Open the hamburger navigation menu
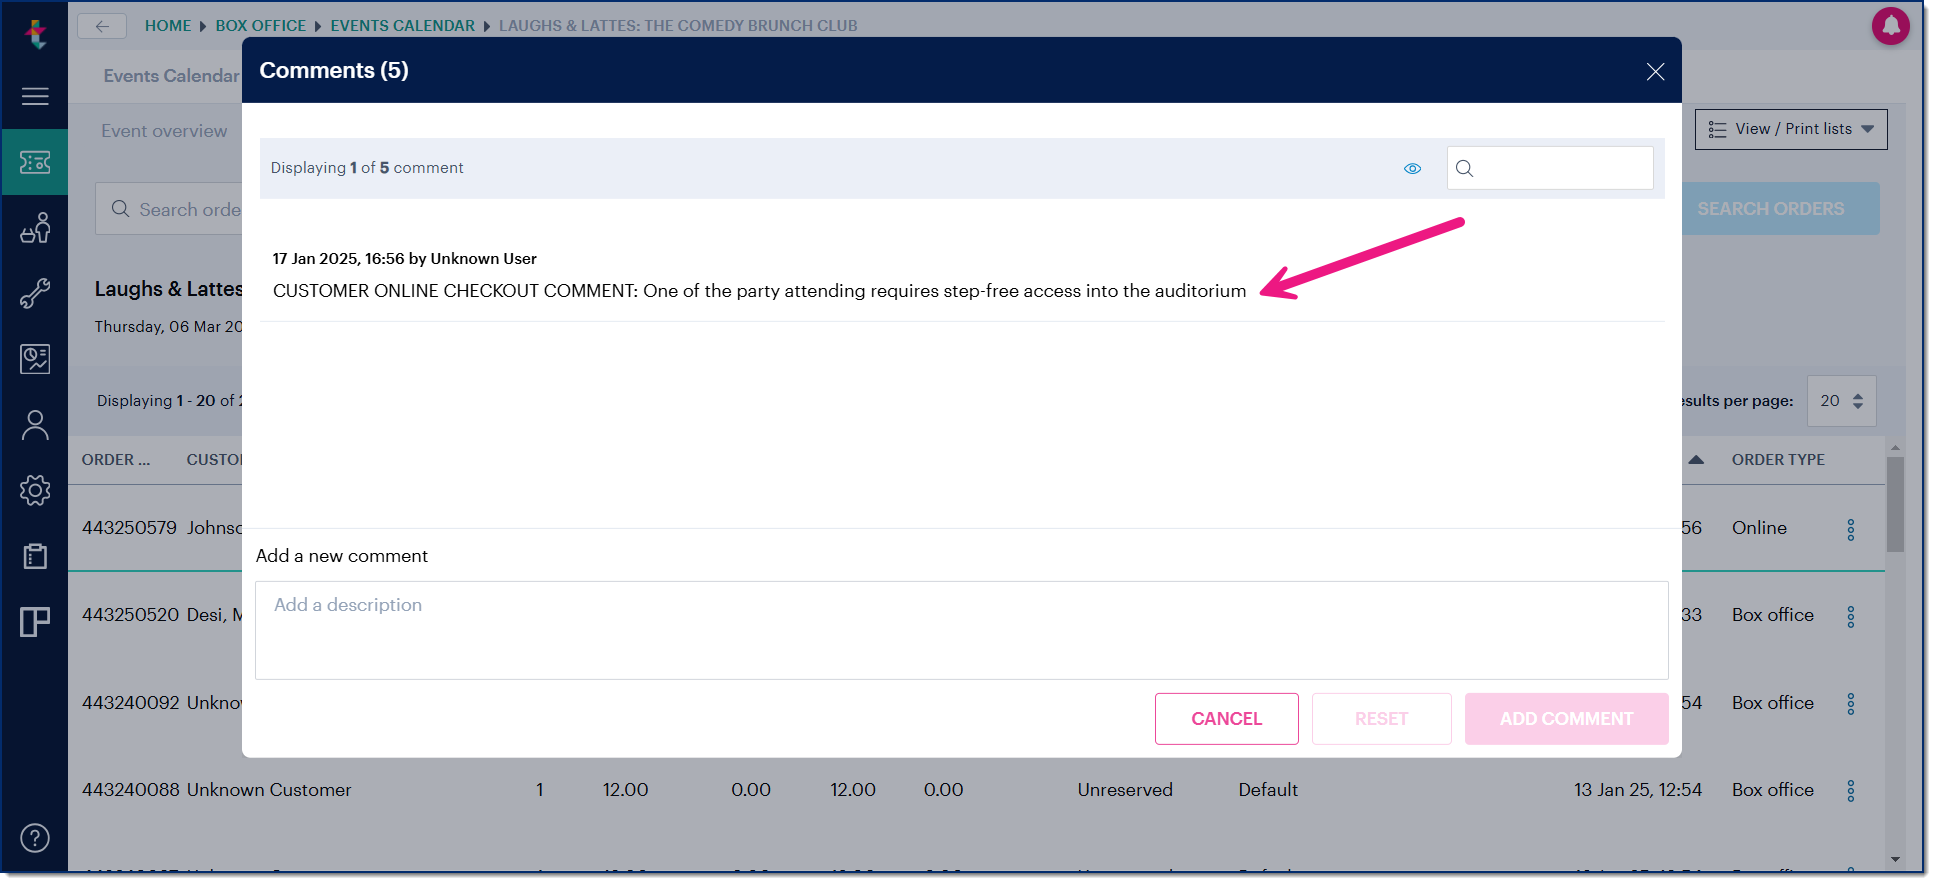Viewport: 1934px width, 883px height. point(35,96)
